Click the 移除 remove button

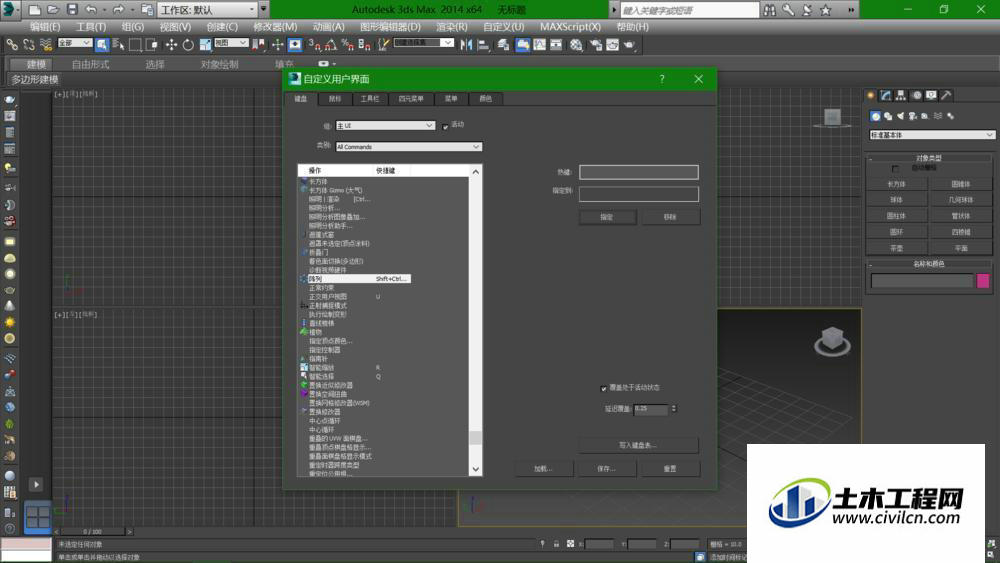click(x=670, y=217)
